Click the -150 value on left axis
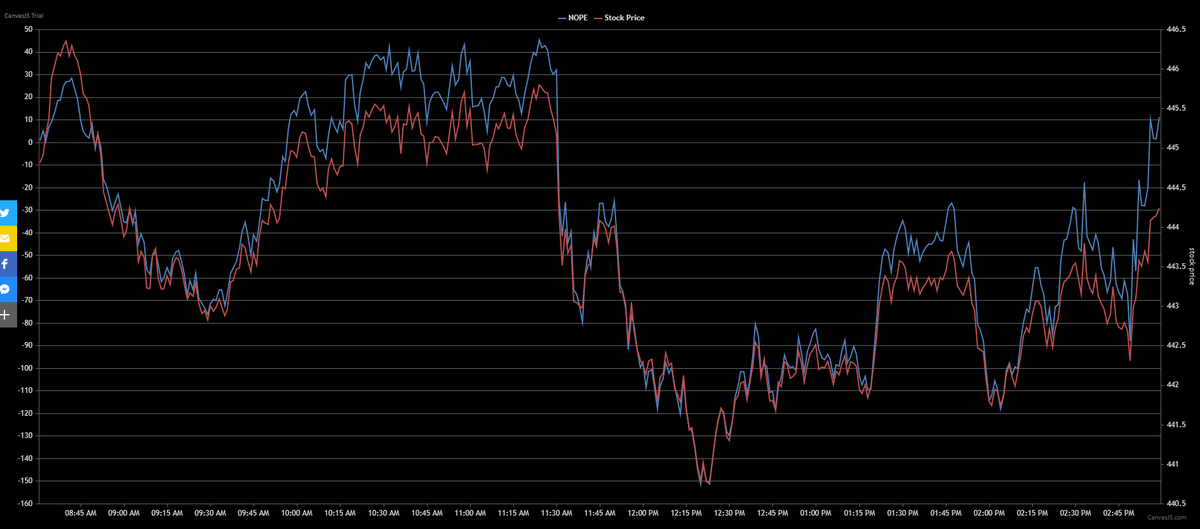Viewport: 1200px width, 529px height. point(24,481)
